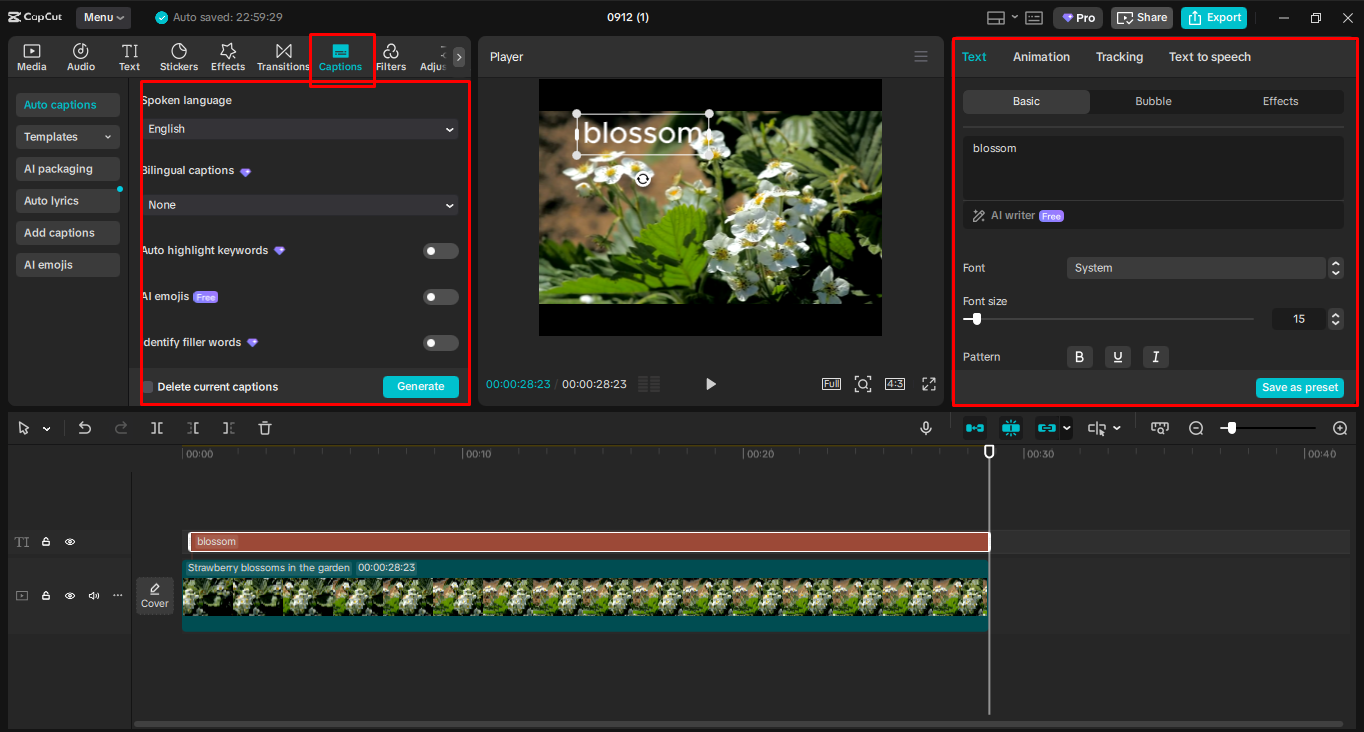Screen dimensions: 1364x732
Task: Delete selection with the trash icon
Action: (264, 427)
